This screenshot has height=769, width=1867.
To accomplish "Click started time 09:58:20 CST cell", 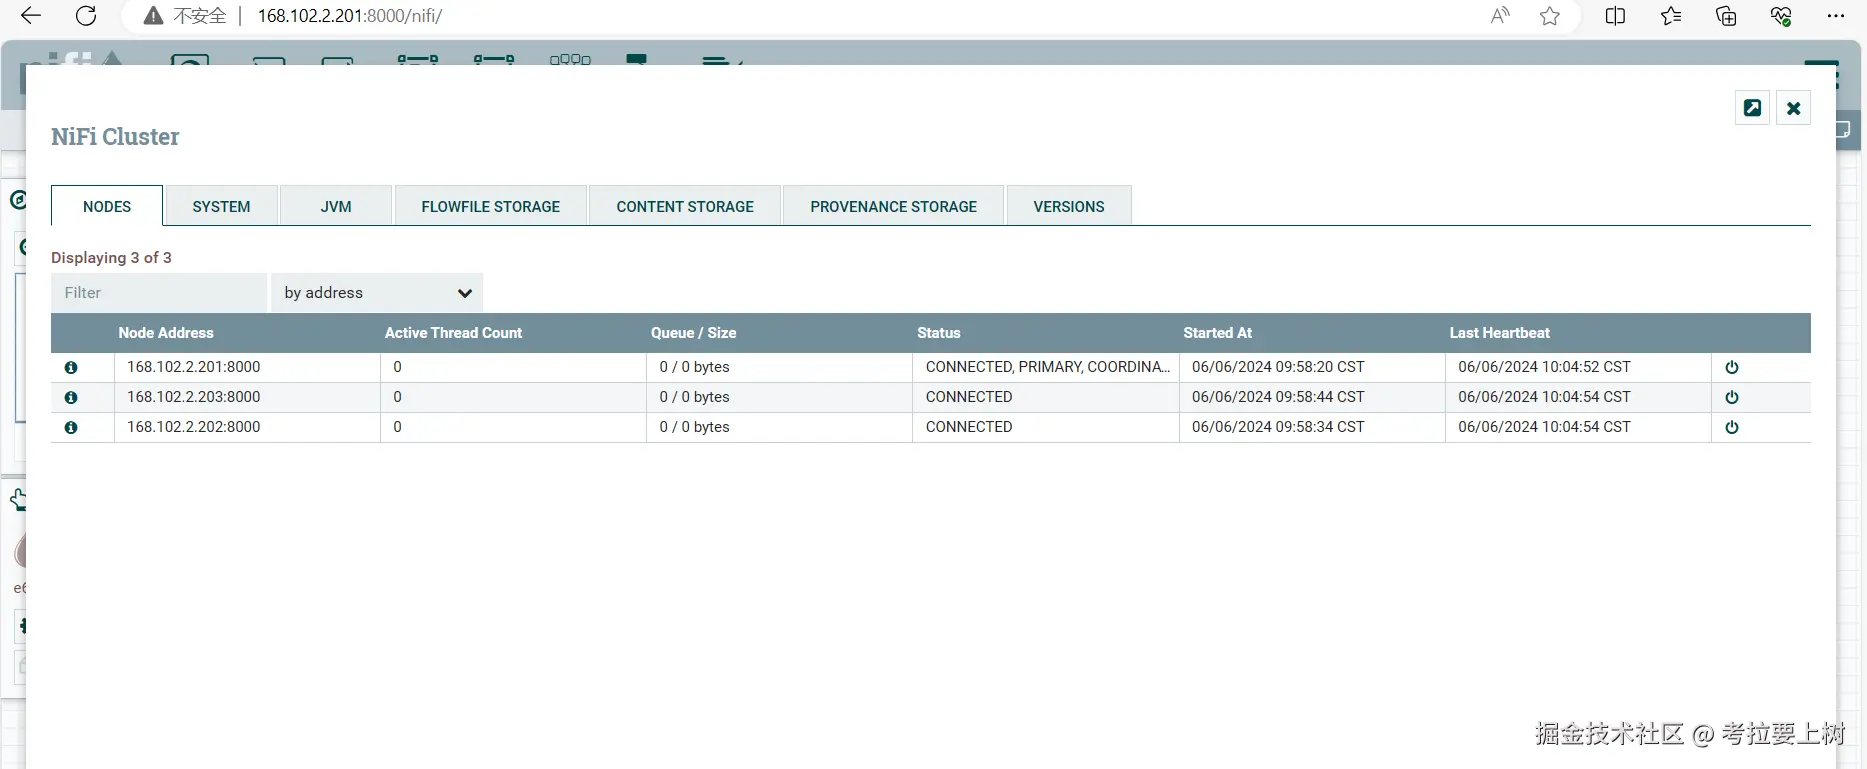I will coord(1312,367).
